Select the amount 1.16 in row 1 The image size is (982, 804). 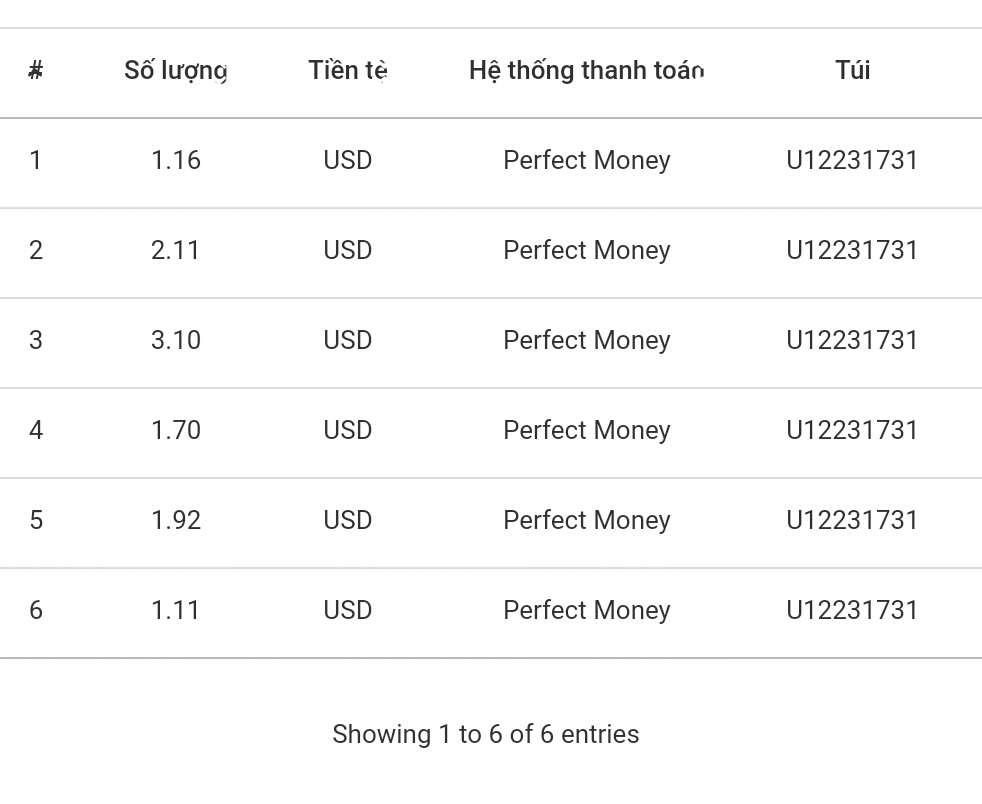pyautogui.click(x=176, y=161)
